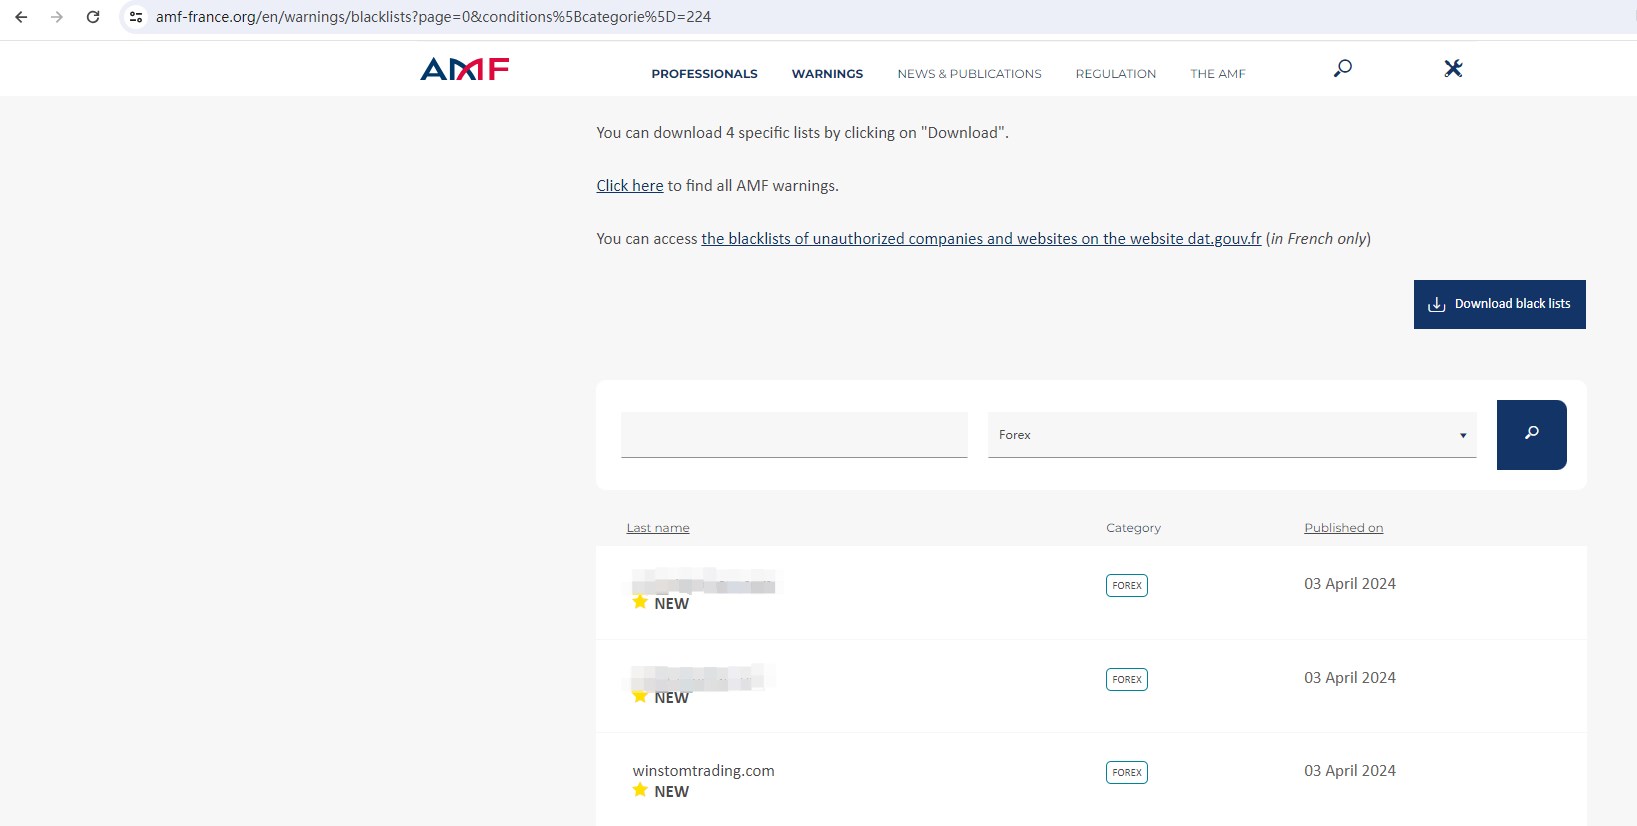Reload the page with refresh icon
1637x826 pixels.
tap(93, 17)
